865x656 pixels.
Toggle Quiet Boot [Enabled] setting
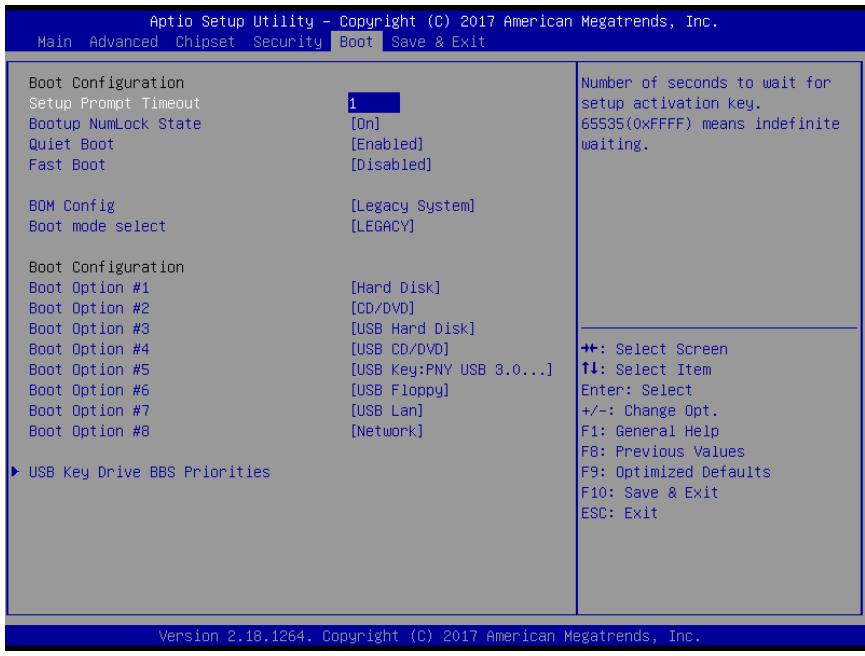(x=387, y=144)
